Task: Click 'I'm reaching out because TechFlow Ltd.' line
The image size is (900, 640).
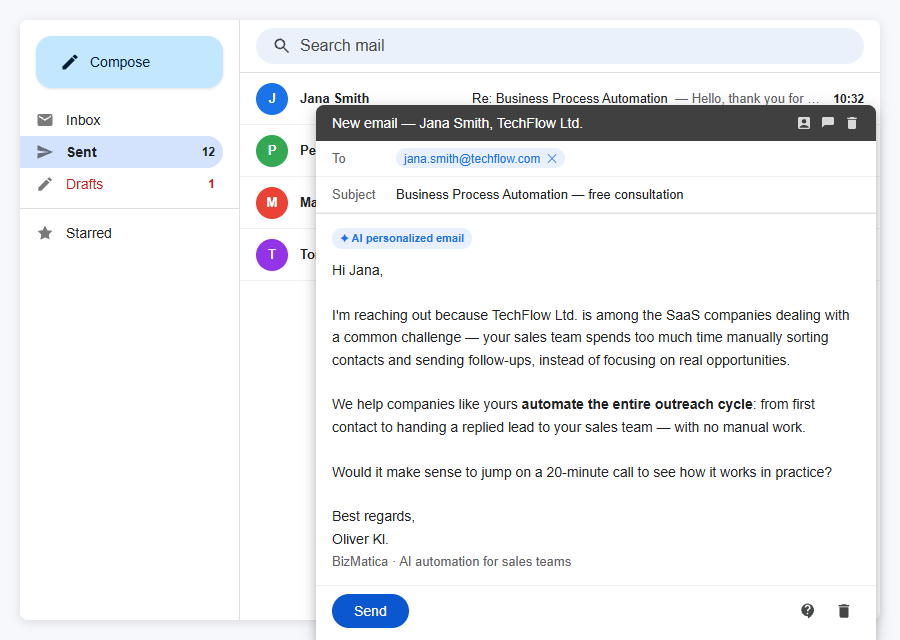Action: (x=591, y=315)
